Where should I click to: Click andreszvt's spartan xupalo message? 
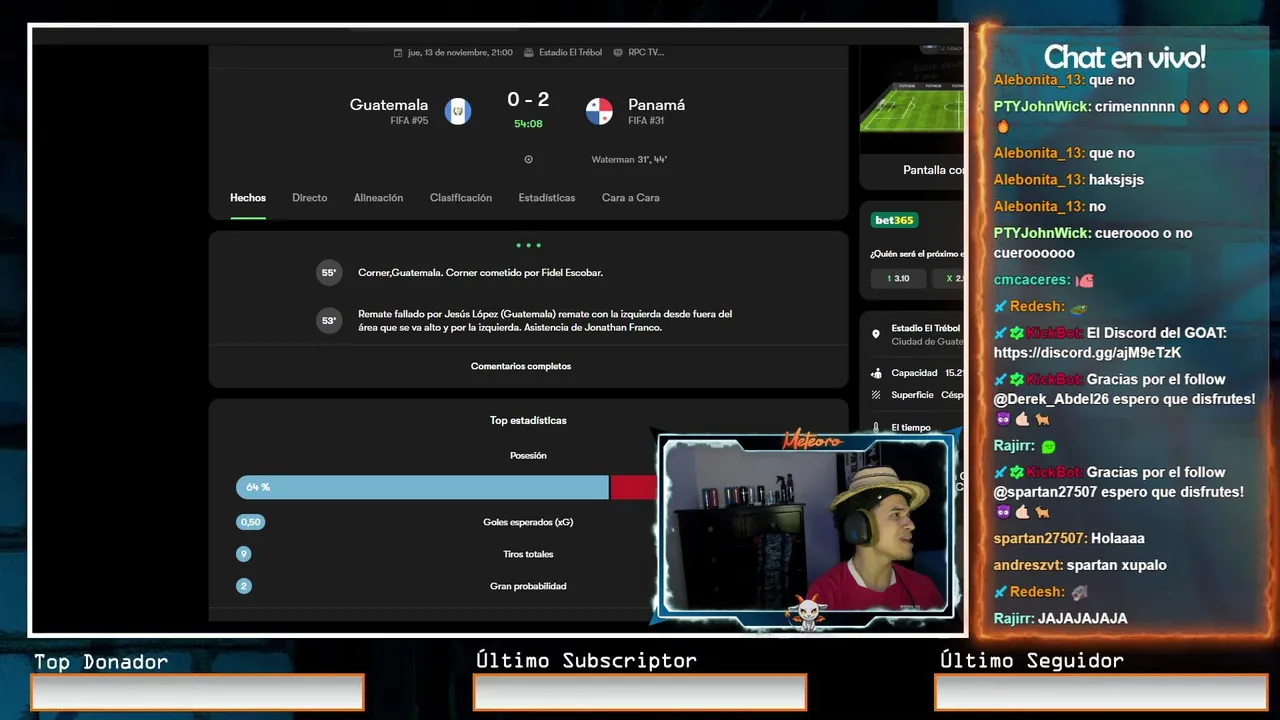[1080, 565]
